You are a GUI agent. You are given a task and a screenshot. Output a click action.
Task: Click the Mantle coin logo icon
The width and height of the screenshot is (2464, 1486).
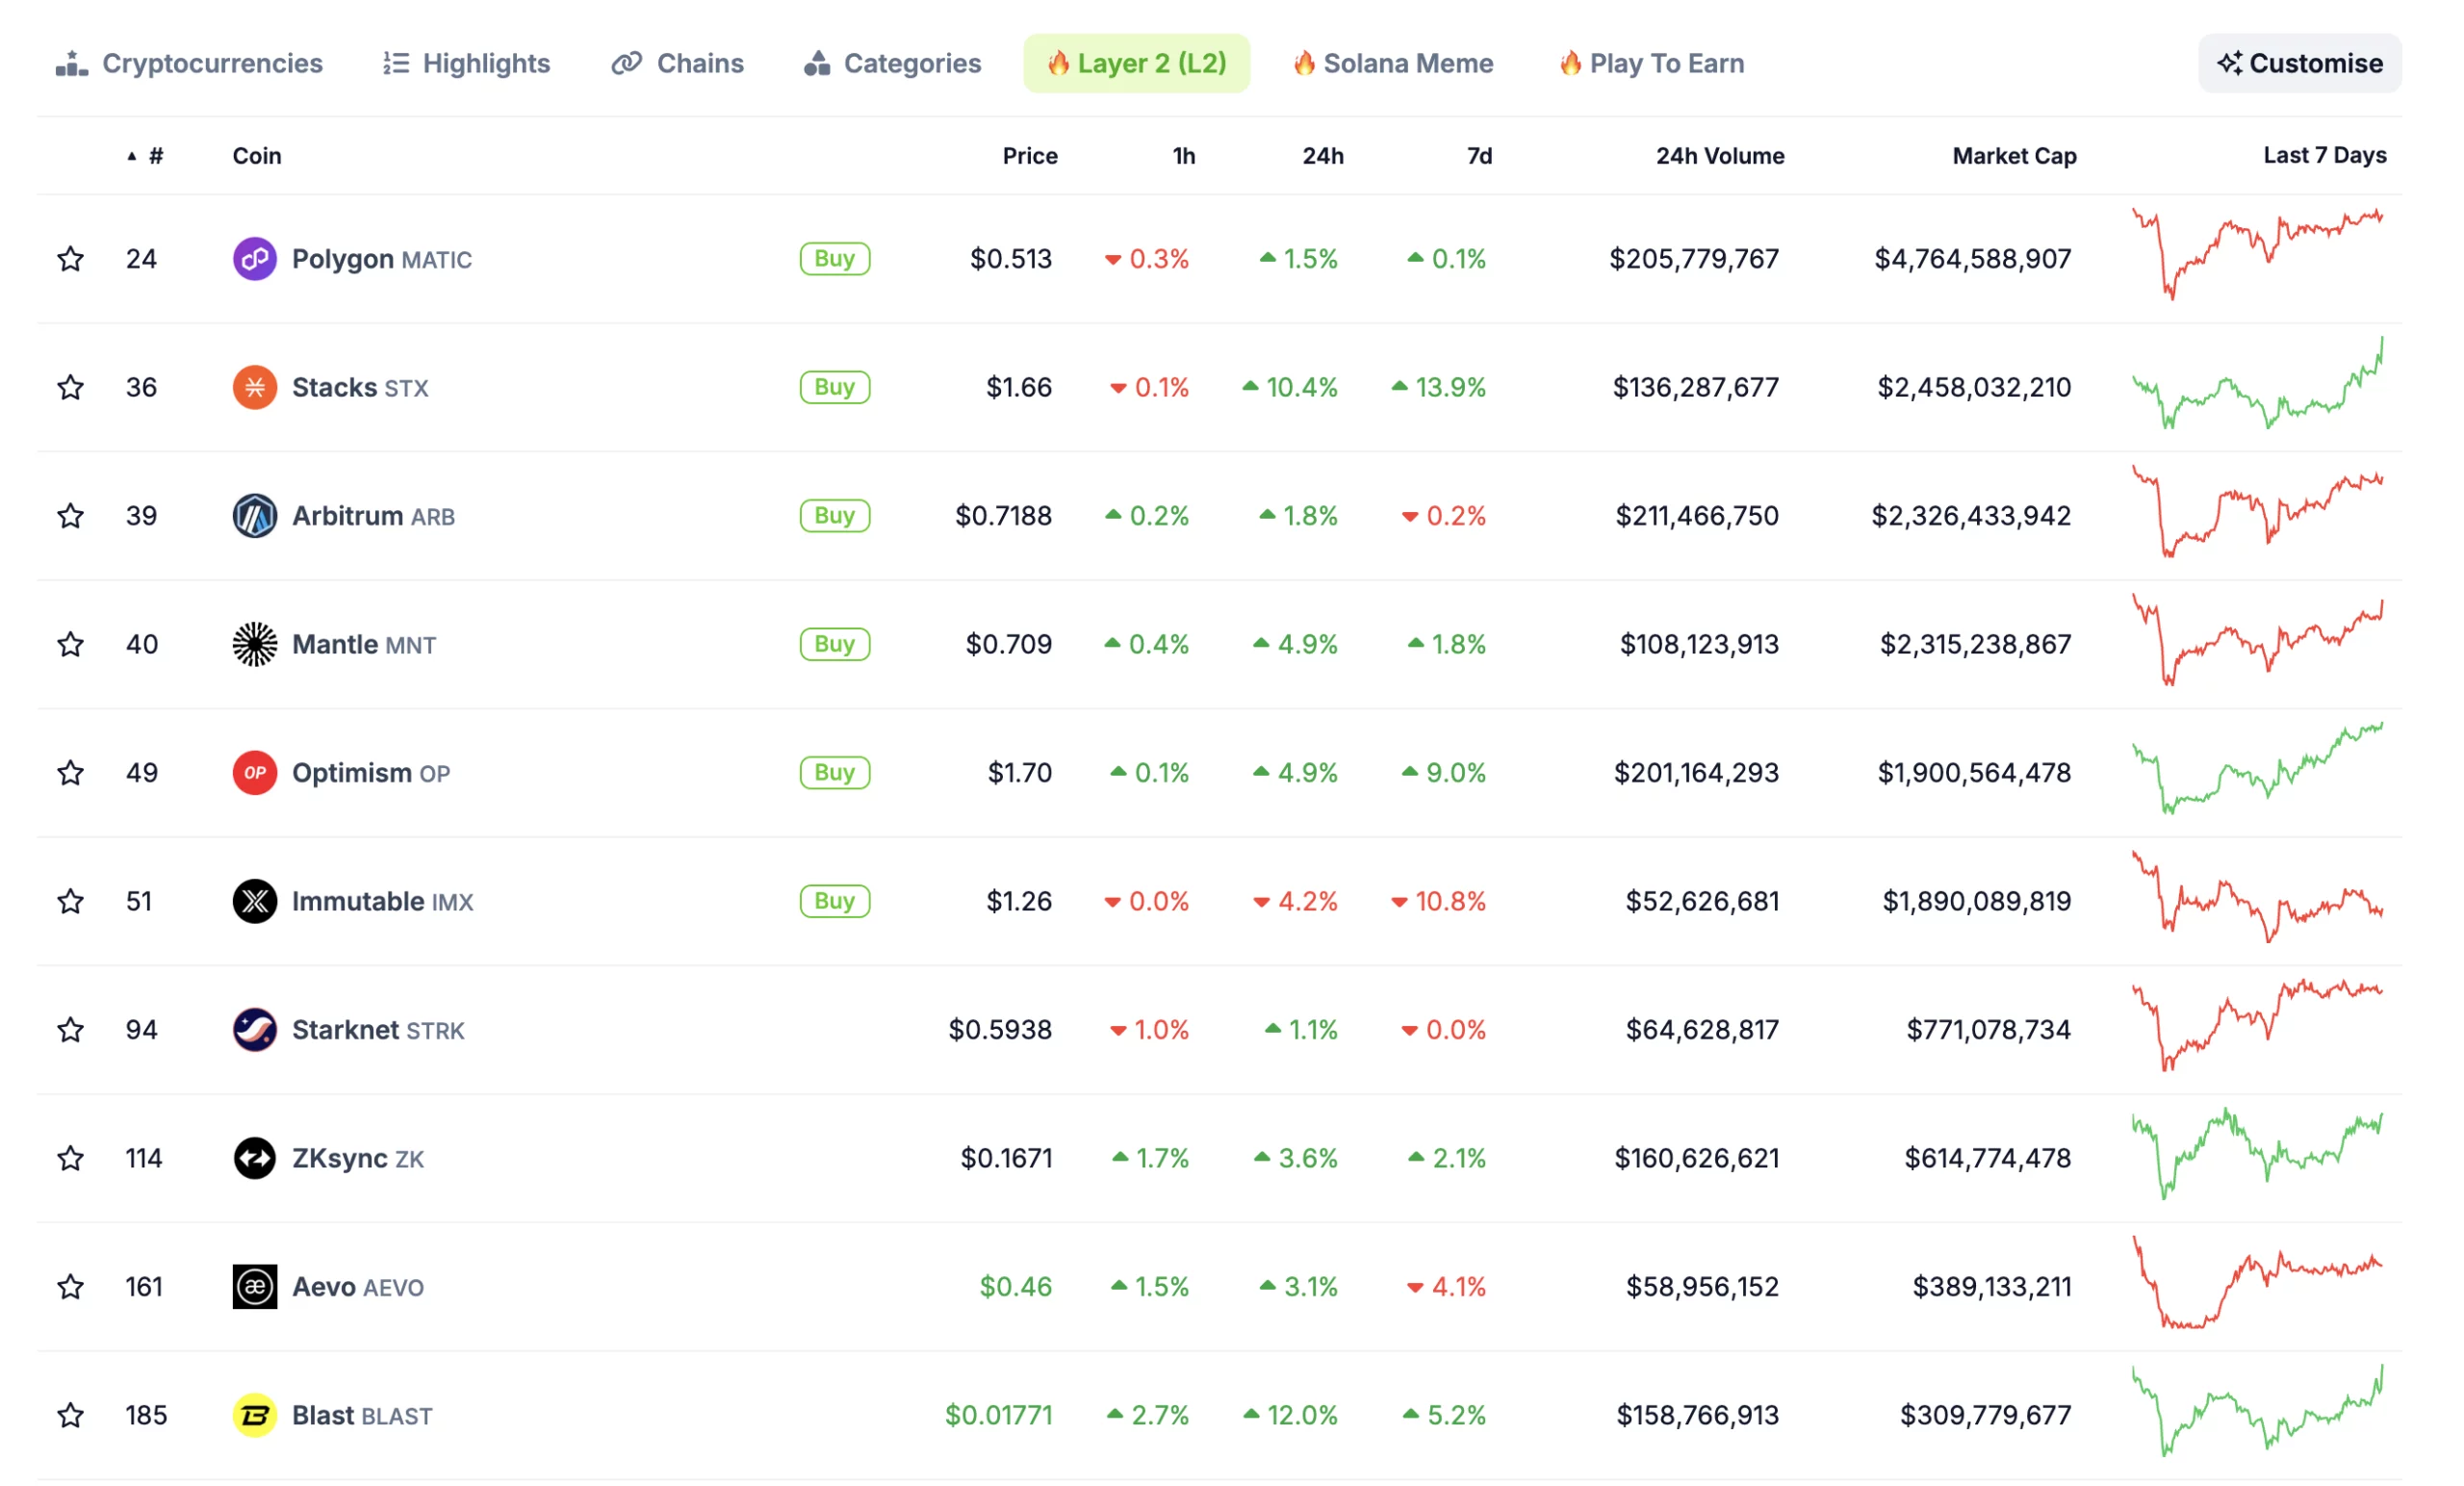(x=255, y=644)
